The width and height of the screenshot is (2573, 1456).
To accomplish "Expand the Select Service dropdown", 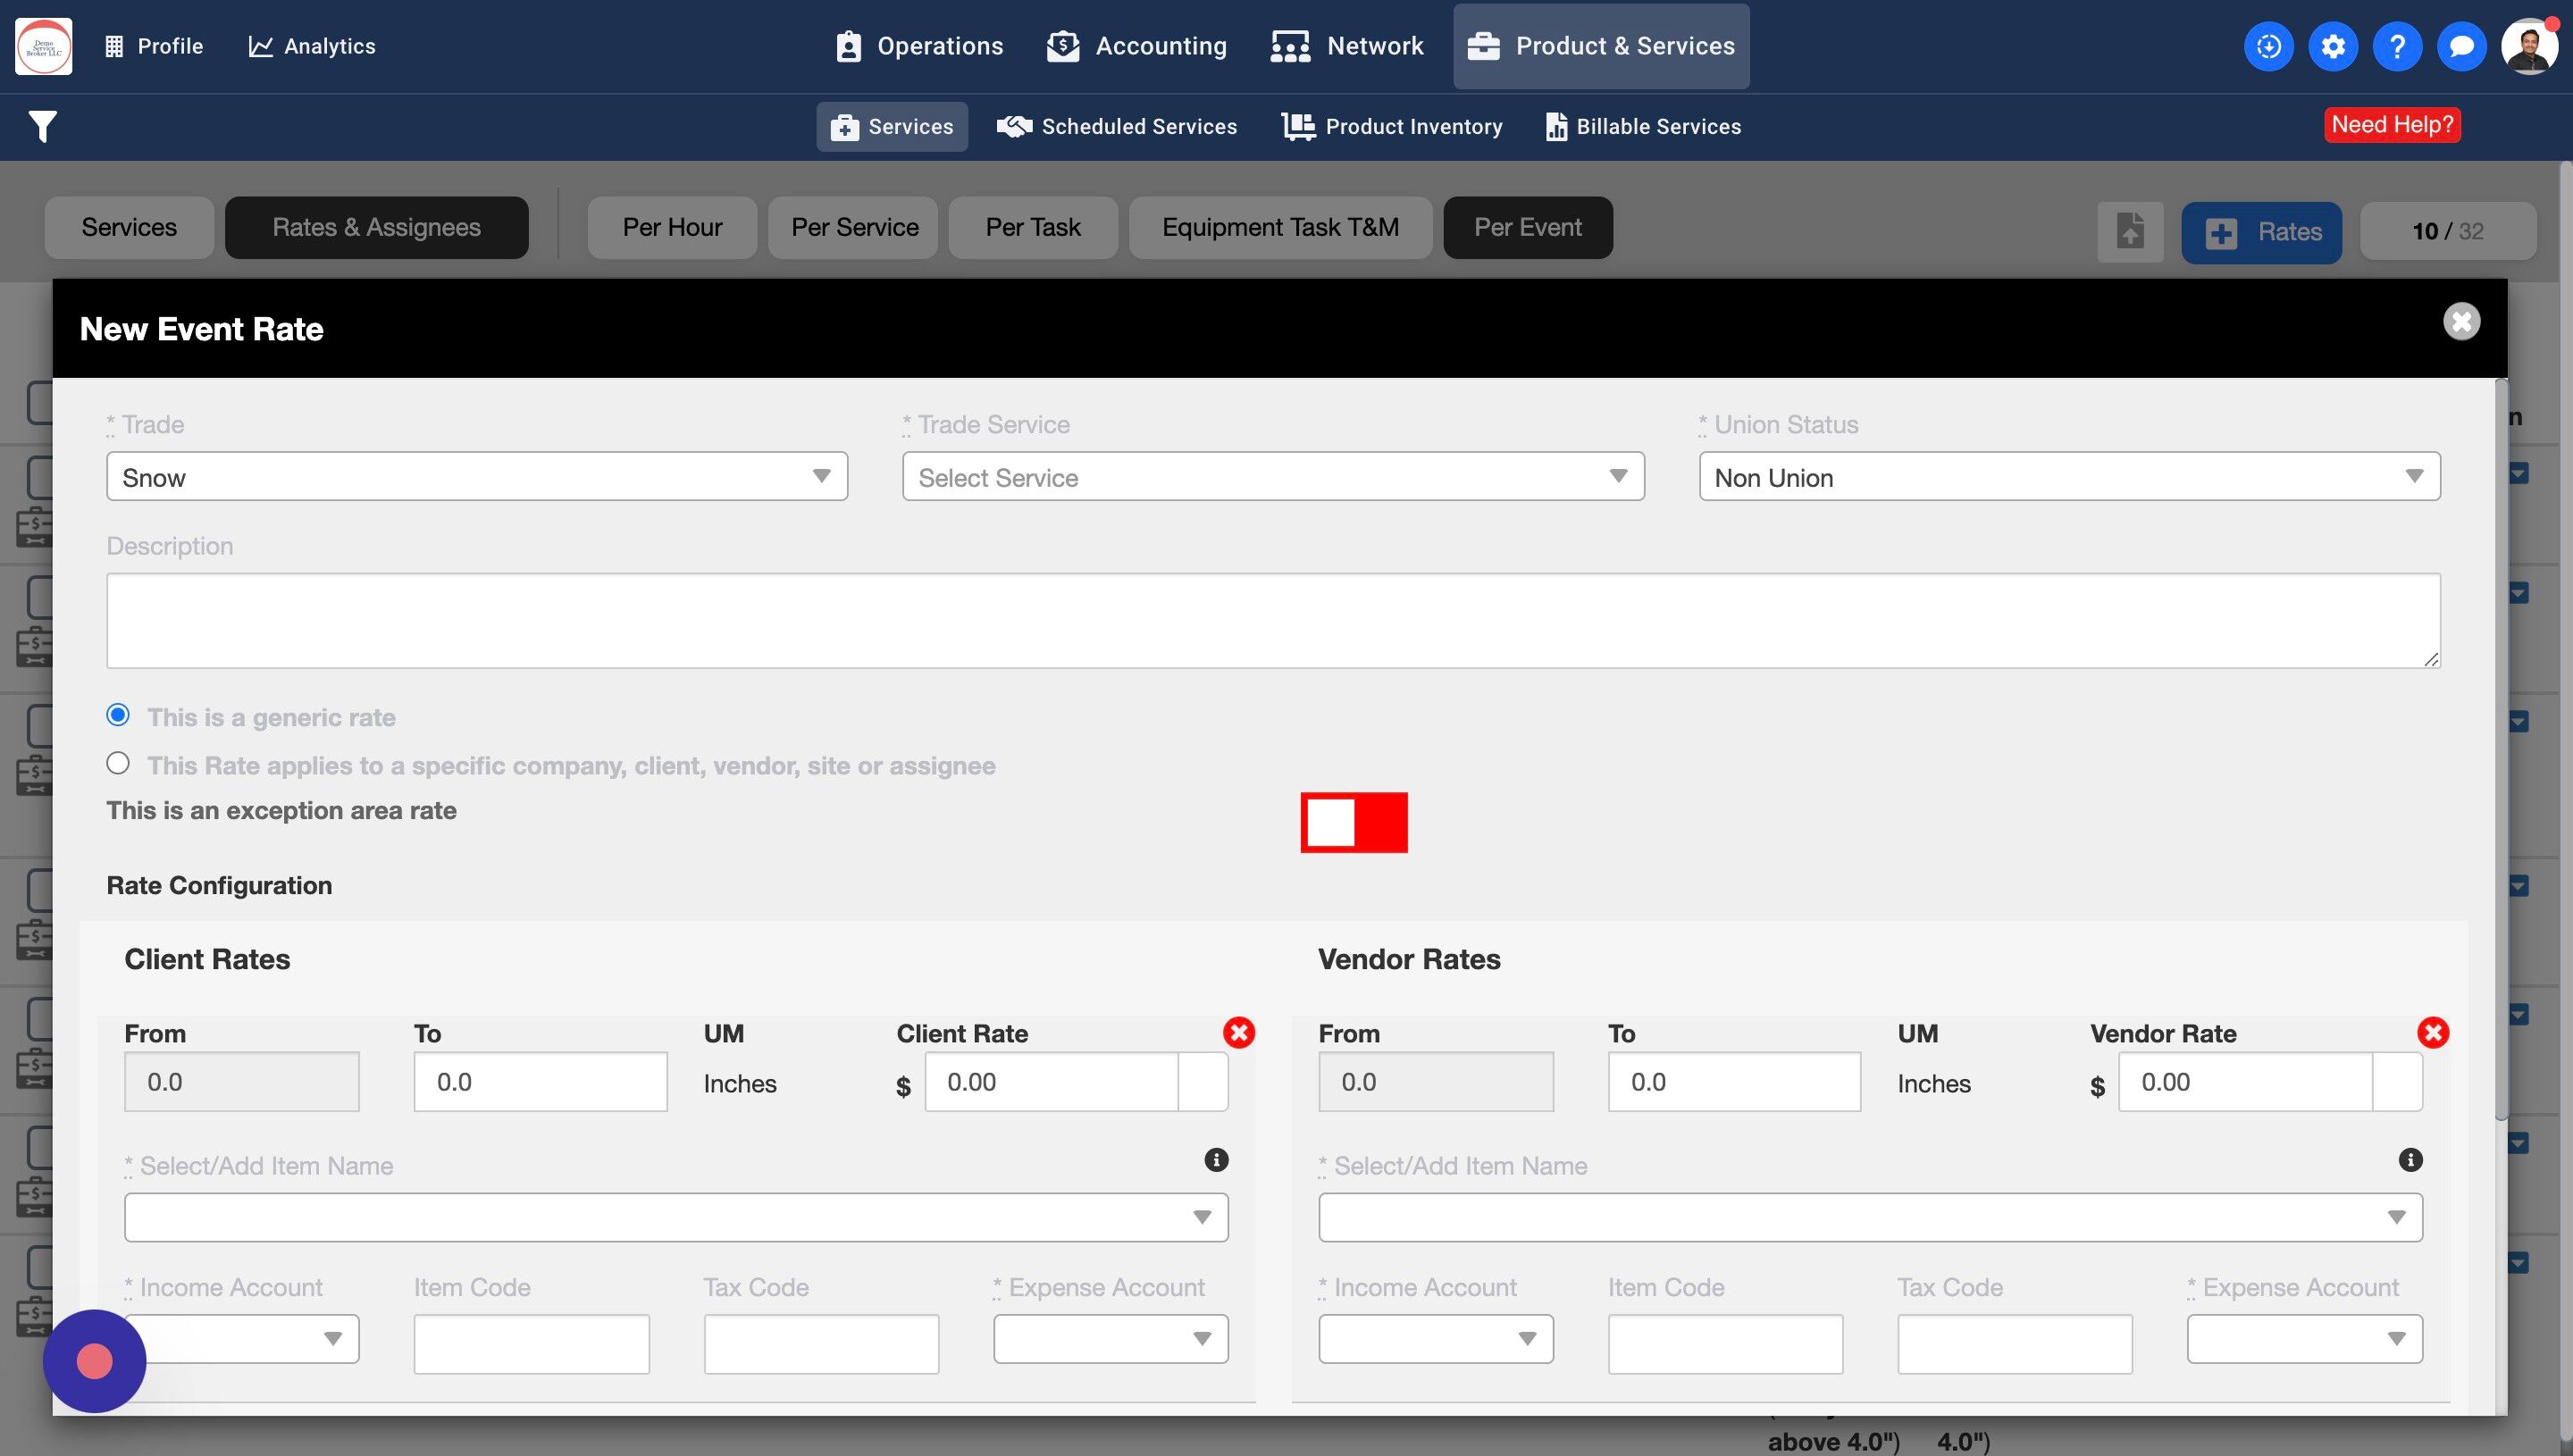I will [x=1272, y=477].
